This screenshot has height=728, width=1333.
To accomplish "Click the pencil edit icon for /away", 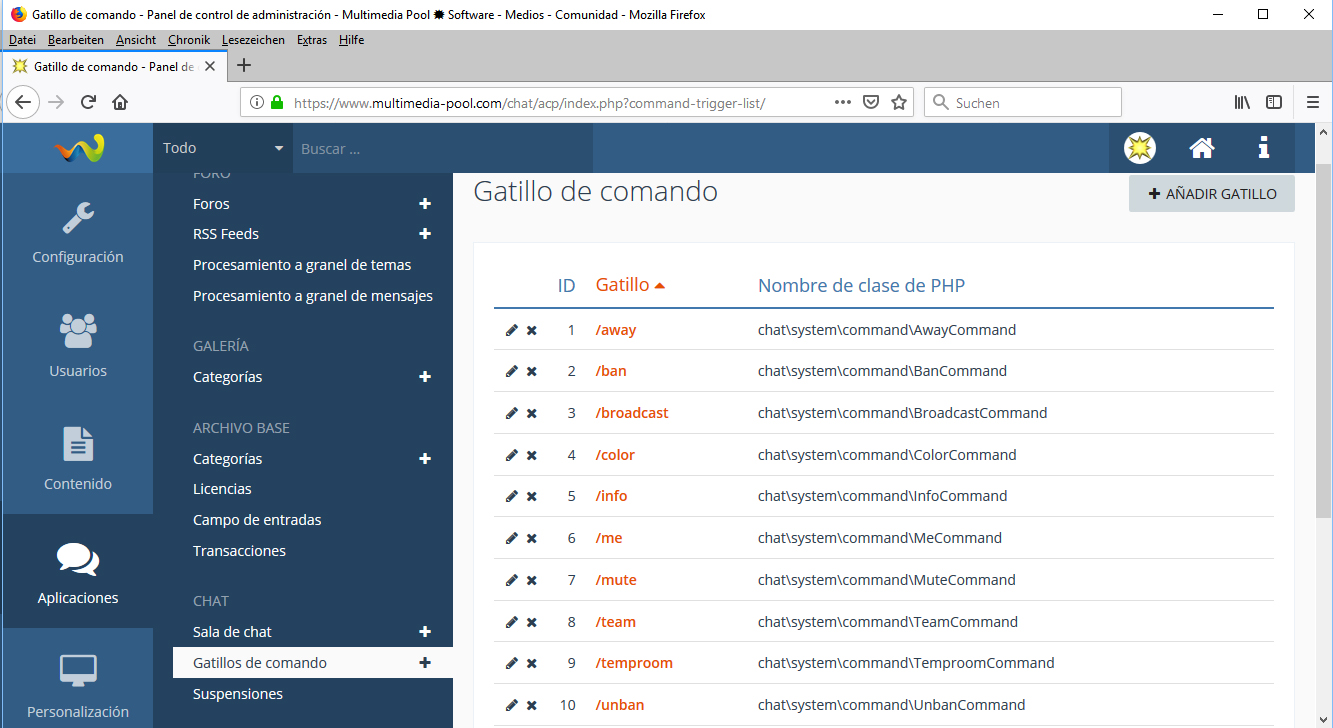I will tap(512, 330).
